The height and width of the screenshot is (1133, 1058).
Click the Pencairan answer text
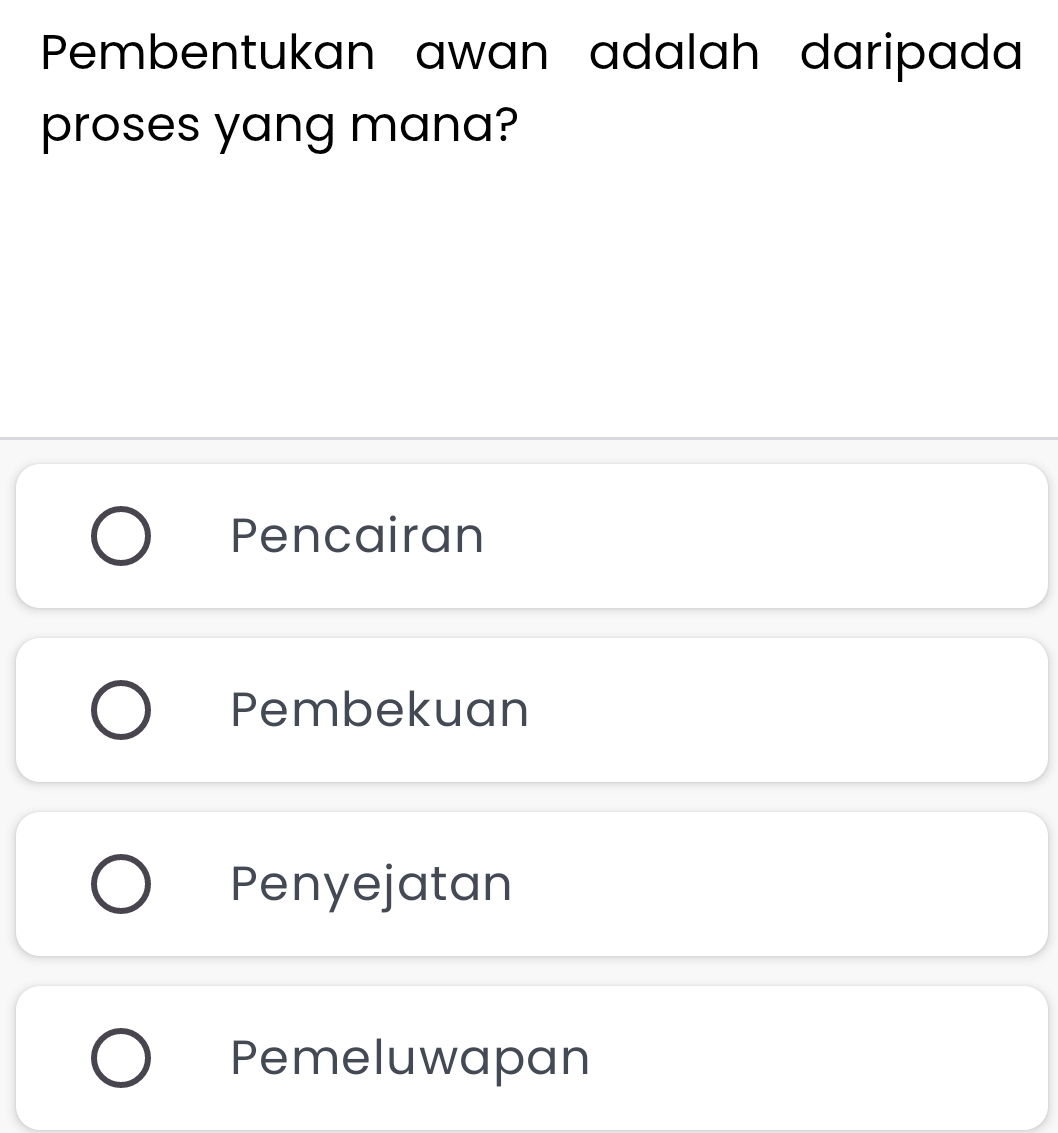click(x=357, y=536)
